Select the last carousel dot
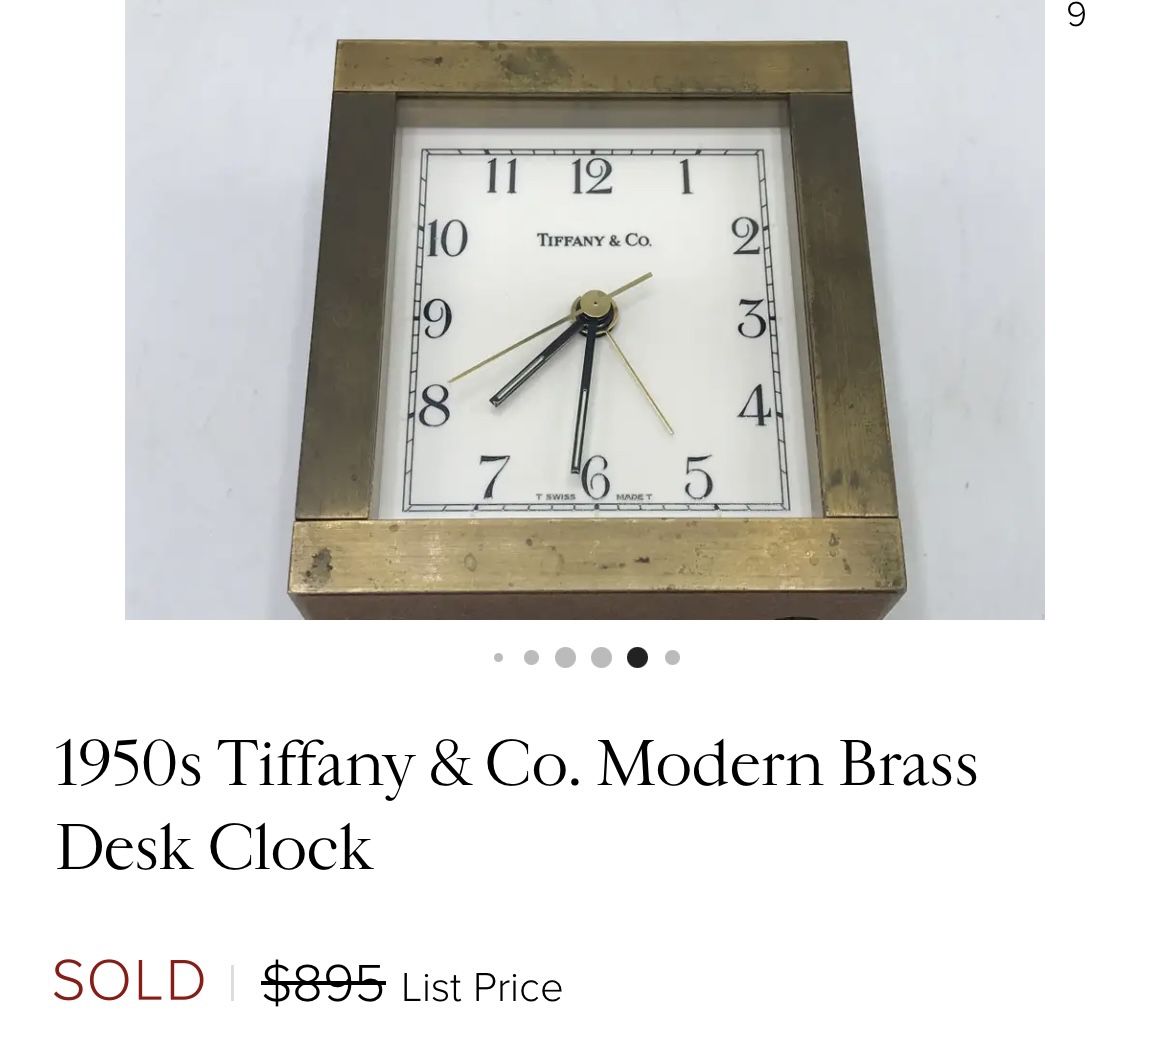This screenshot has width=1170, height=1056. coord(672,657)
